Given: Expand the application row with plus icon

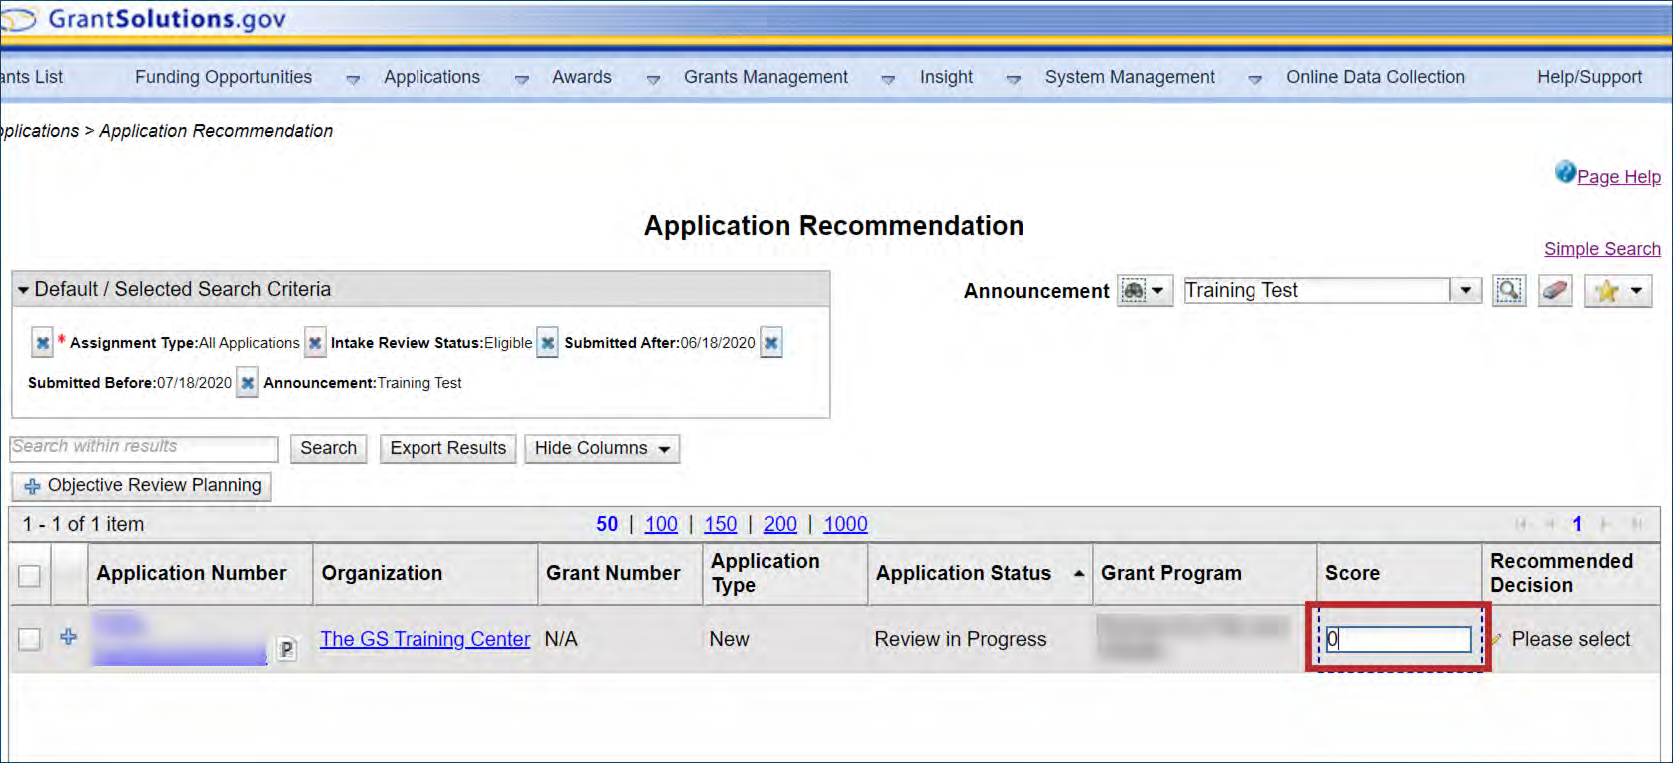Looking at the screenshot, I should pos(68,637).
